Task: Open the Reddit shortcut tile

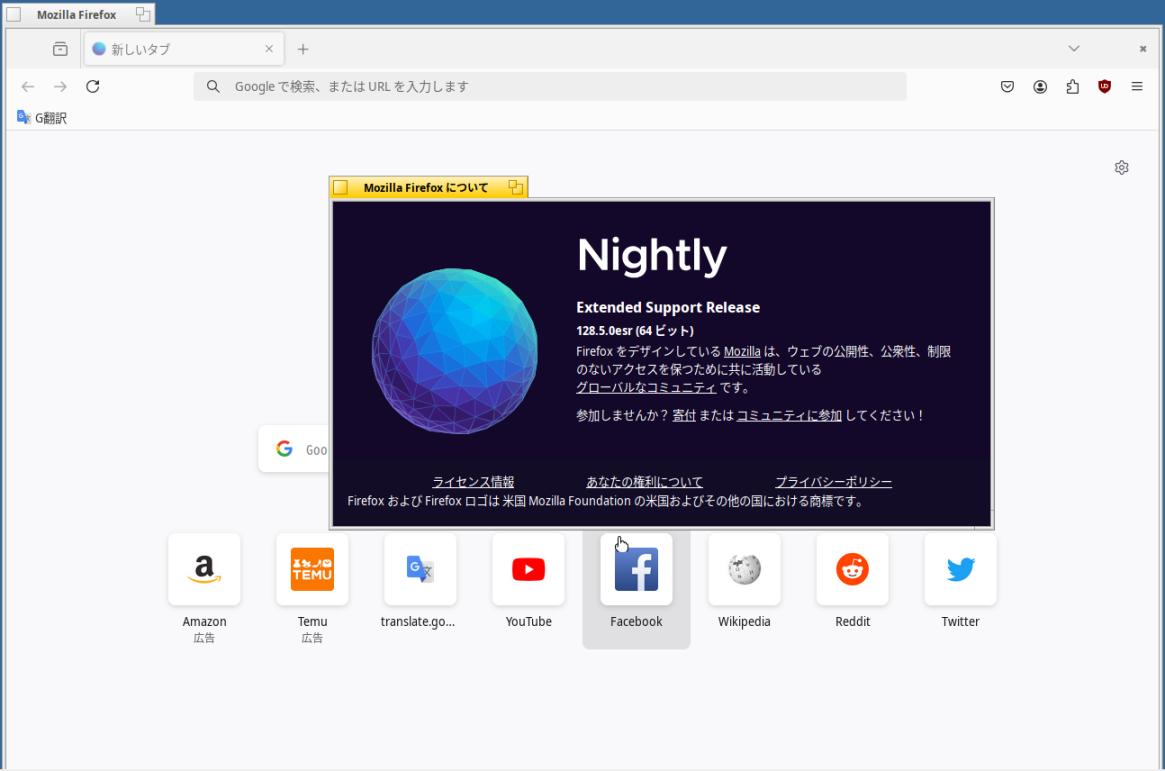Action: [x=852, y=570]
